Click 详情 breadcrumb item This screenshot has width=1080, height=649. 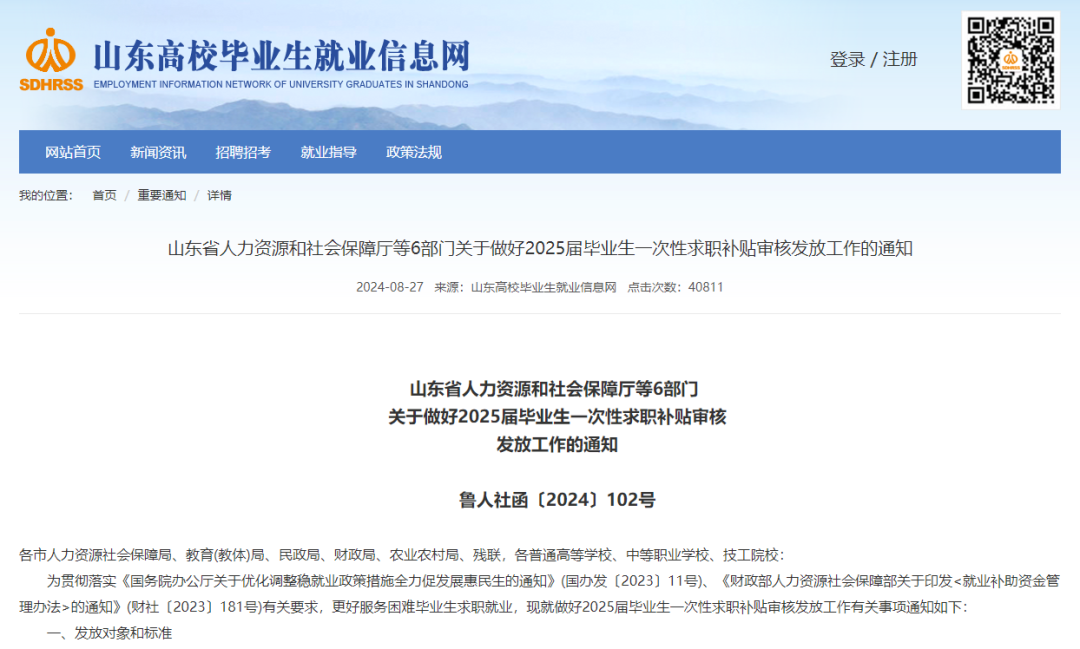[219, 196]
